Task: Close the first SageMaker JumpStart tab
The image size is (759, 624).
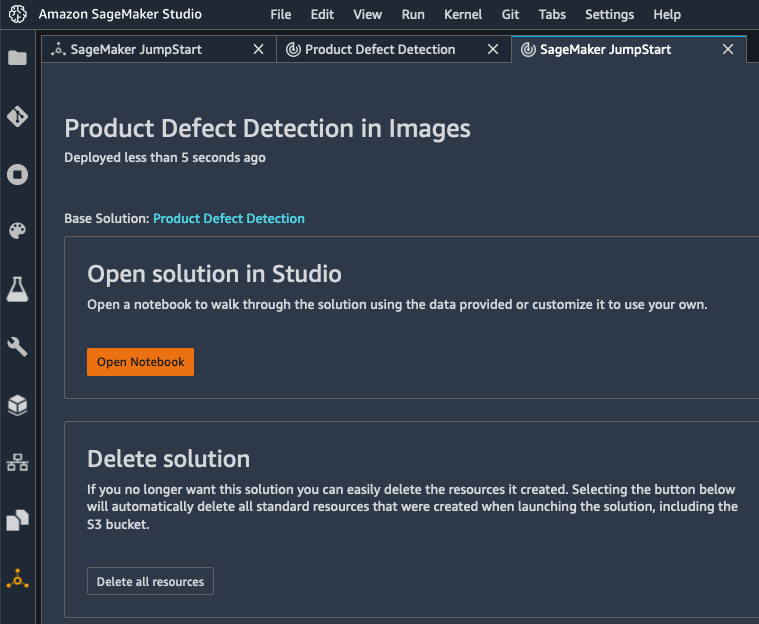Action: pyautogui.click(x=258, y=49)
